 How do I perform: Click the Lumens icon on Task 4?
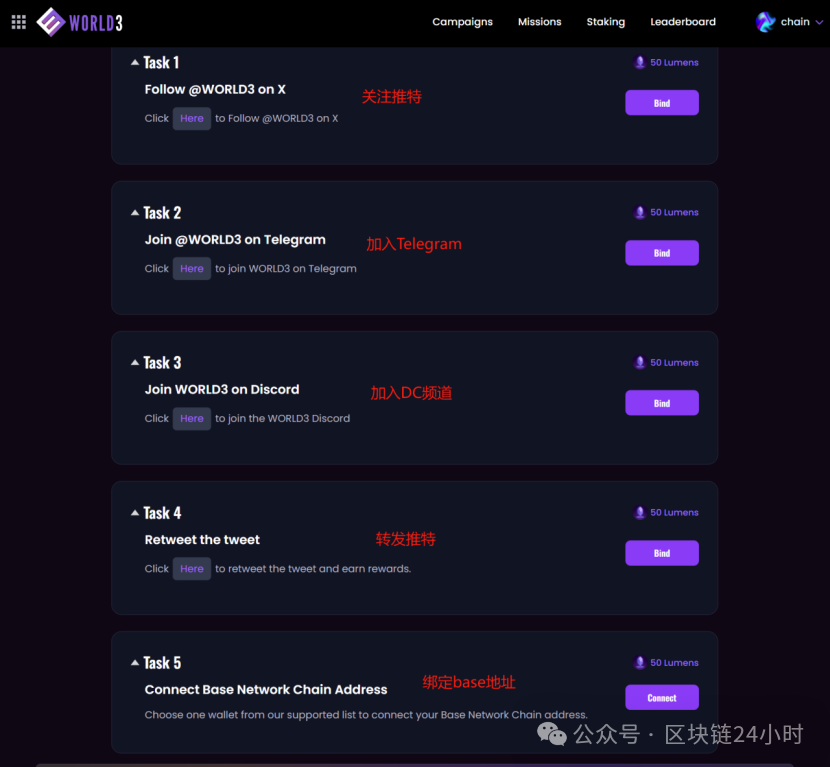click(x=639, y=512)
